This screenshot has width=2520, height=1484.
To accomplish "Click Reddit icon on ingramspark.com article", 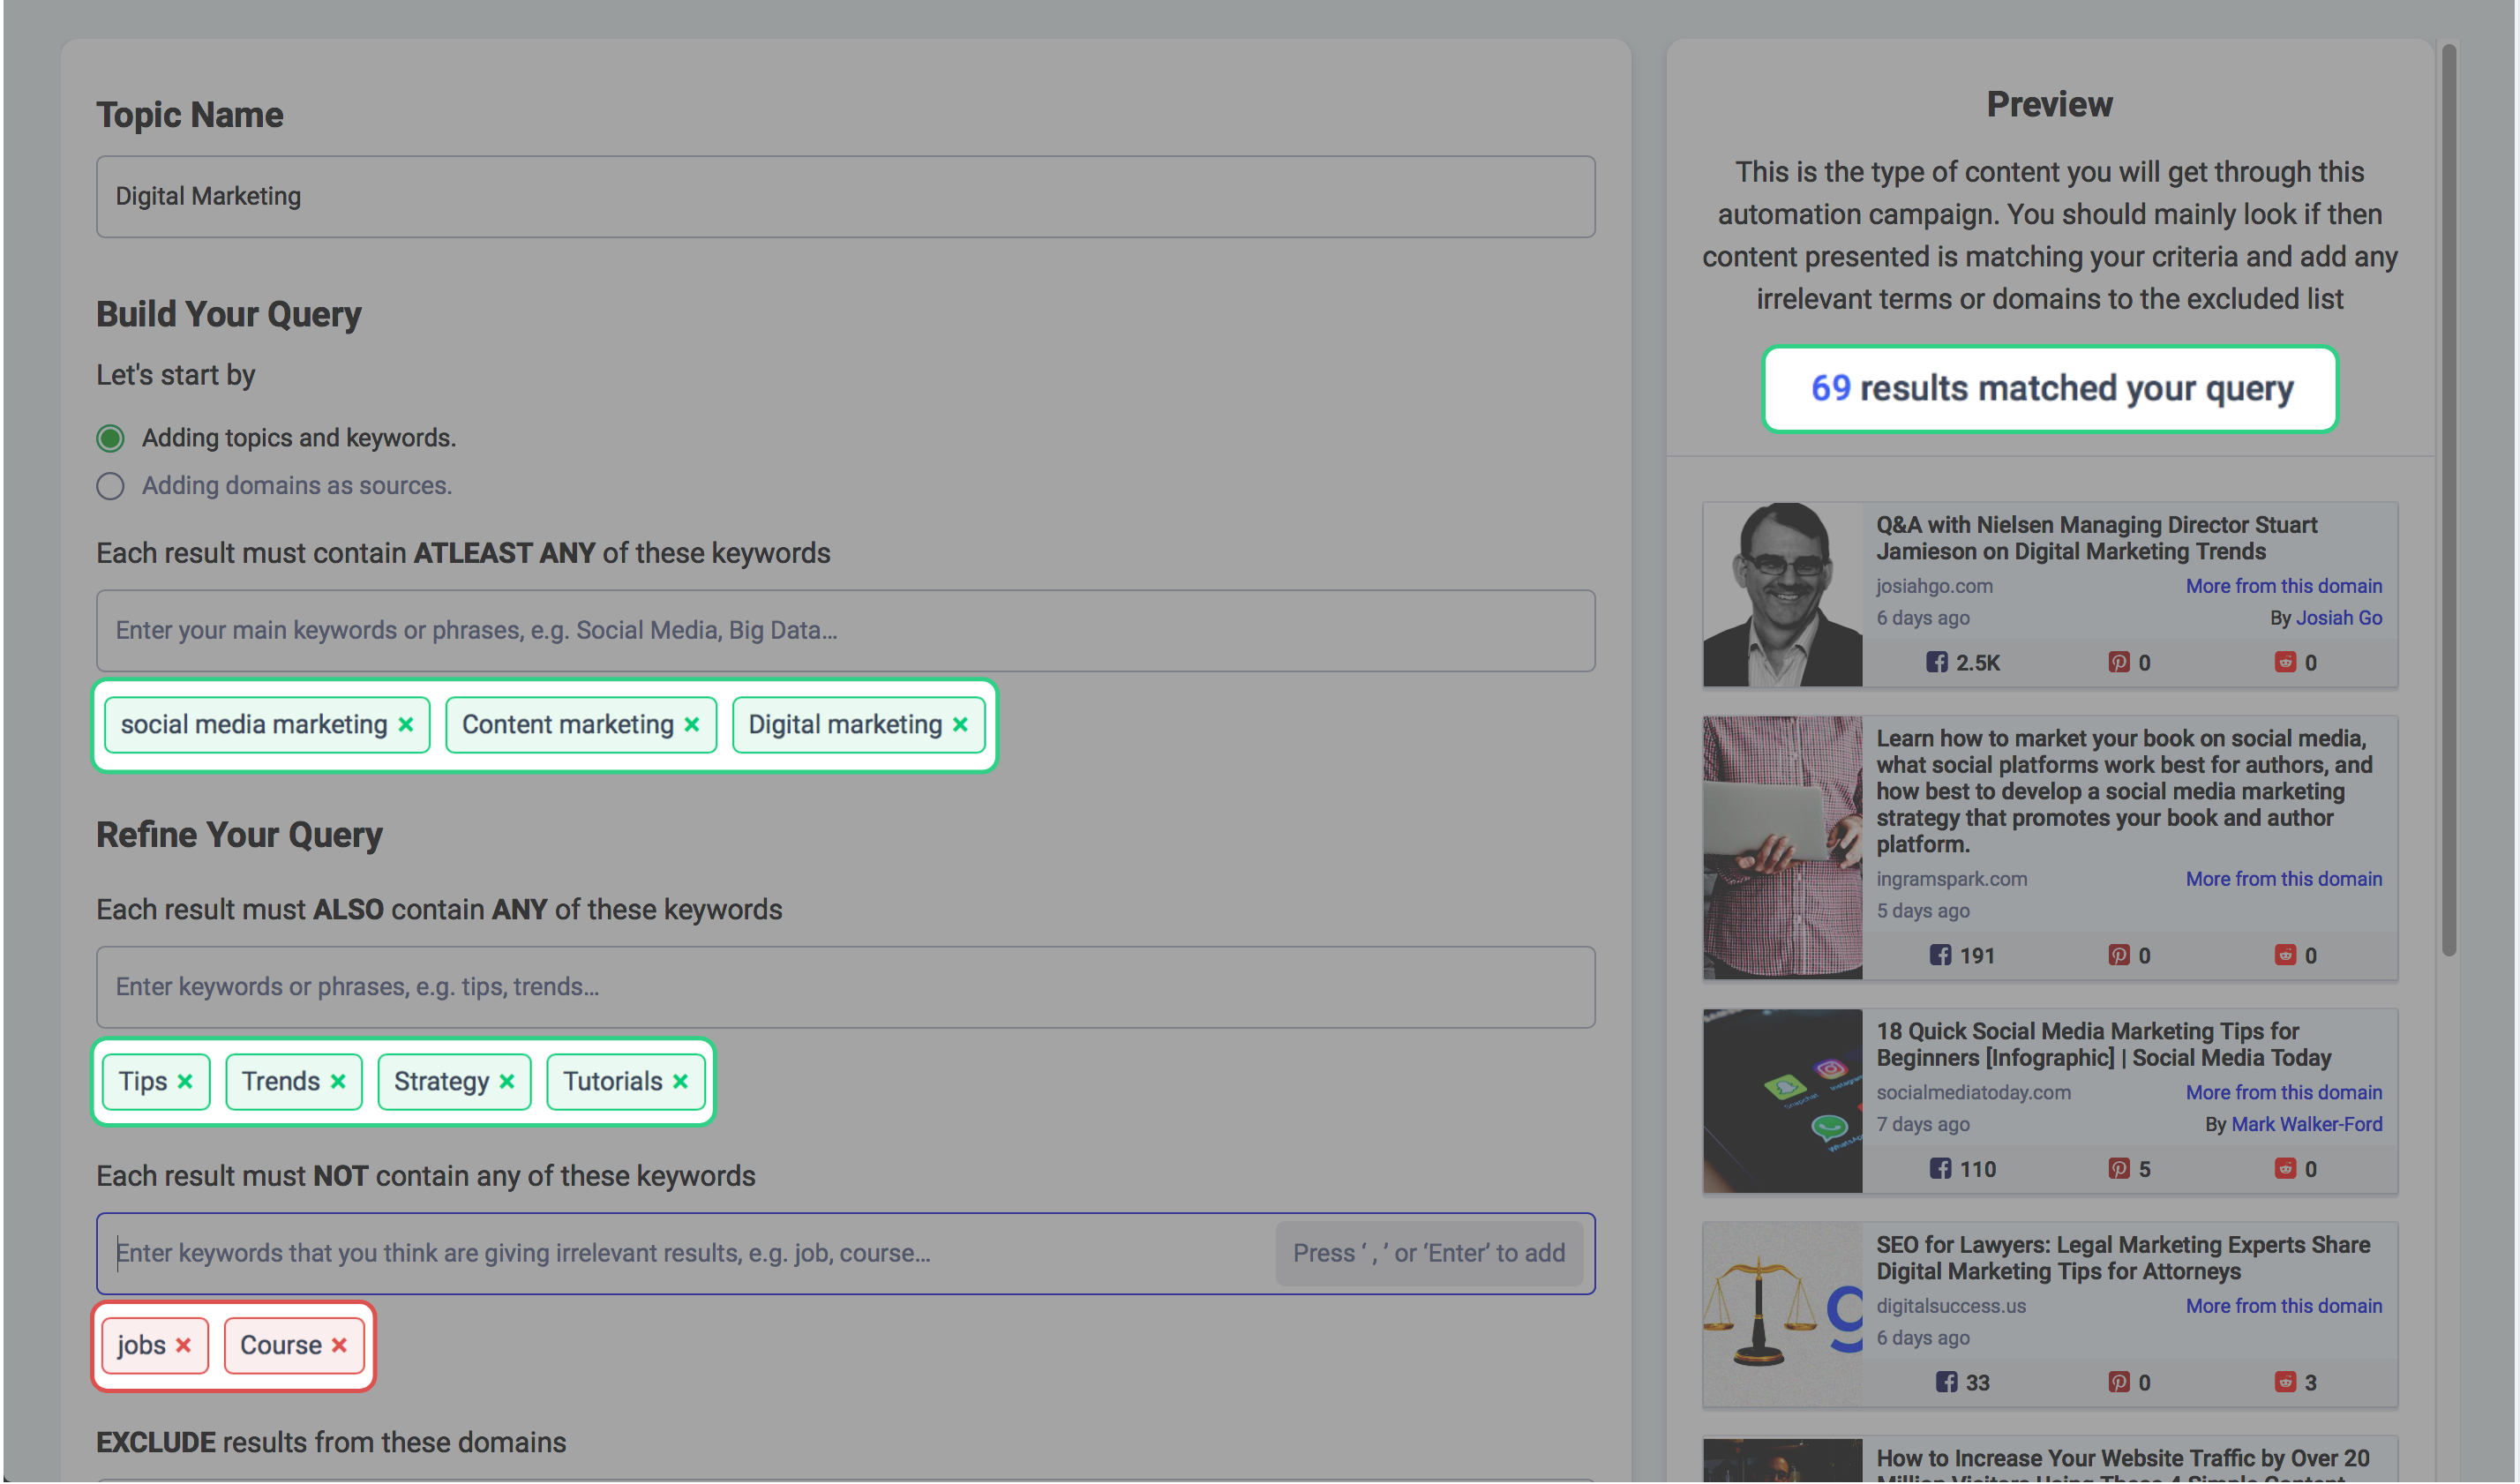I will 2285,956.
